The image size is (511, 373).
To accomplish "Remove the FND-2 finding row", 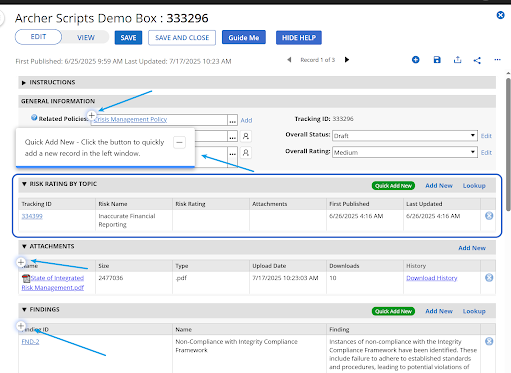I will [x=489, y=341].
